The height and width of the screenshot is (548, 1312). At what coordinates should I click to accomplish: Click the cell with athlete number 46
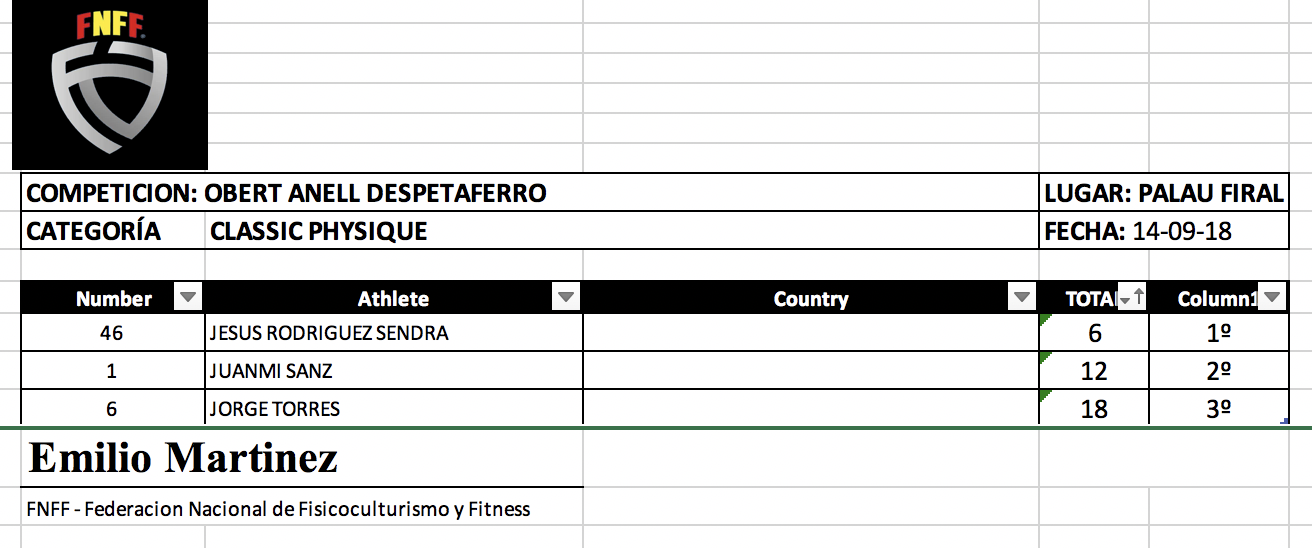[x=112, y=333]
